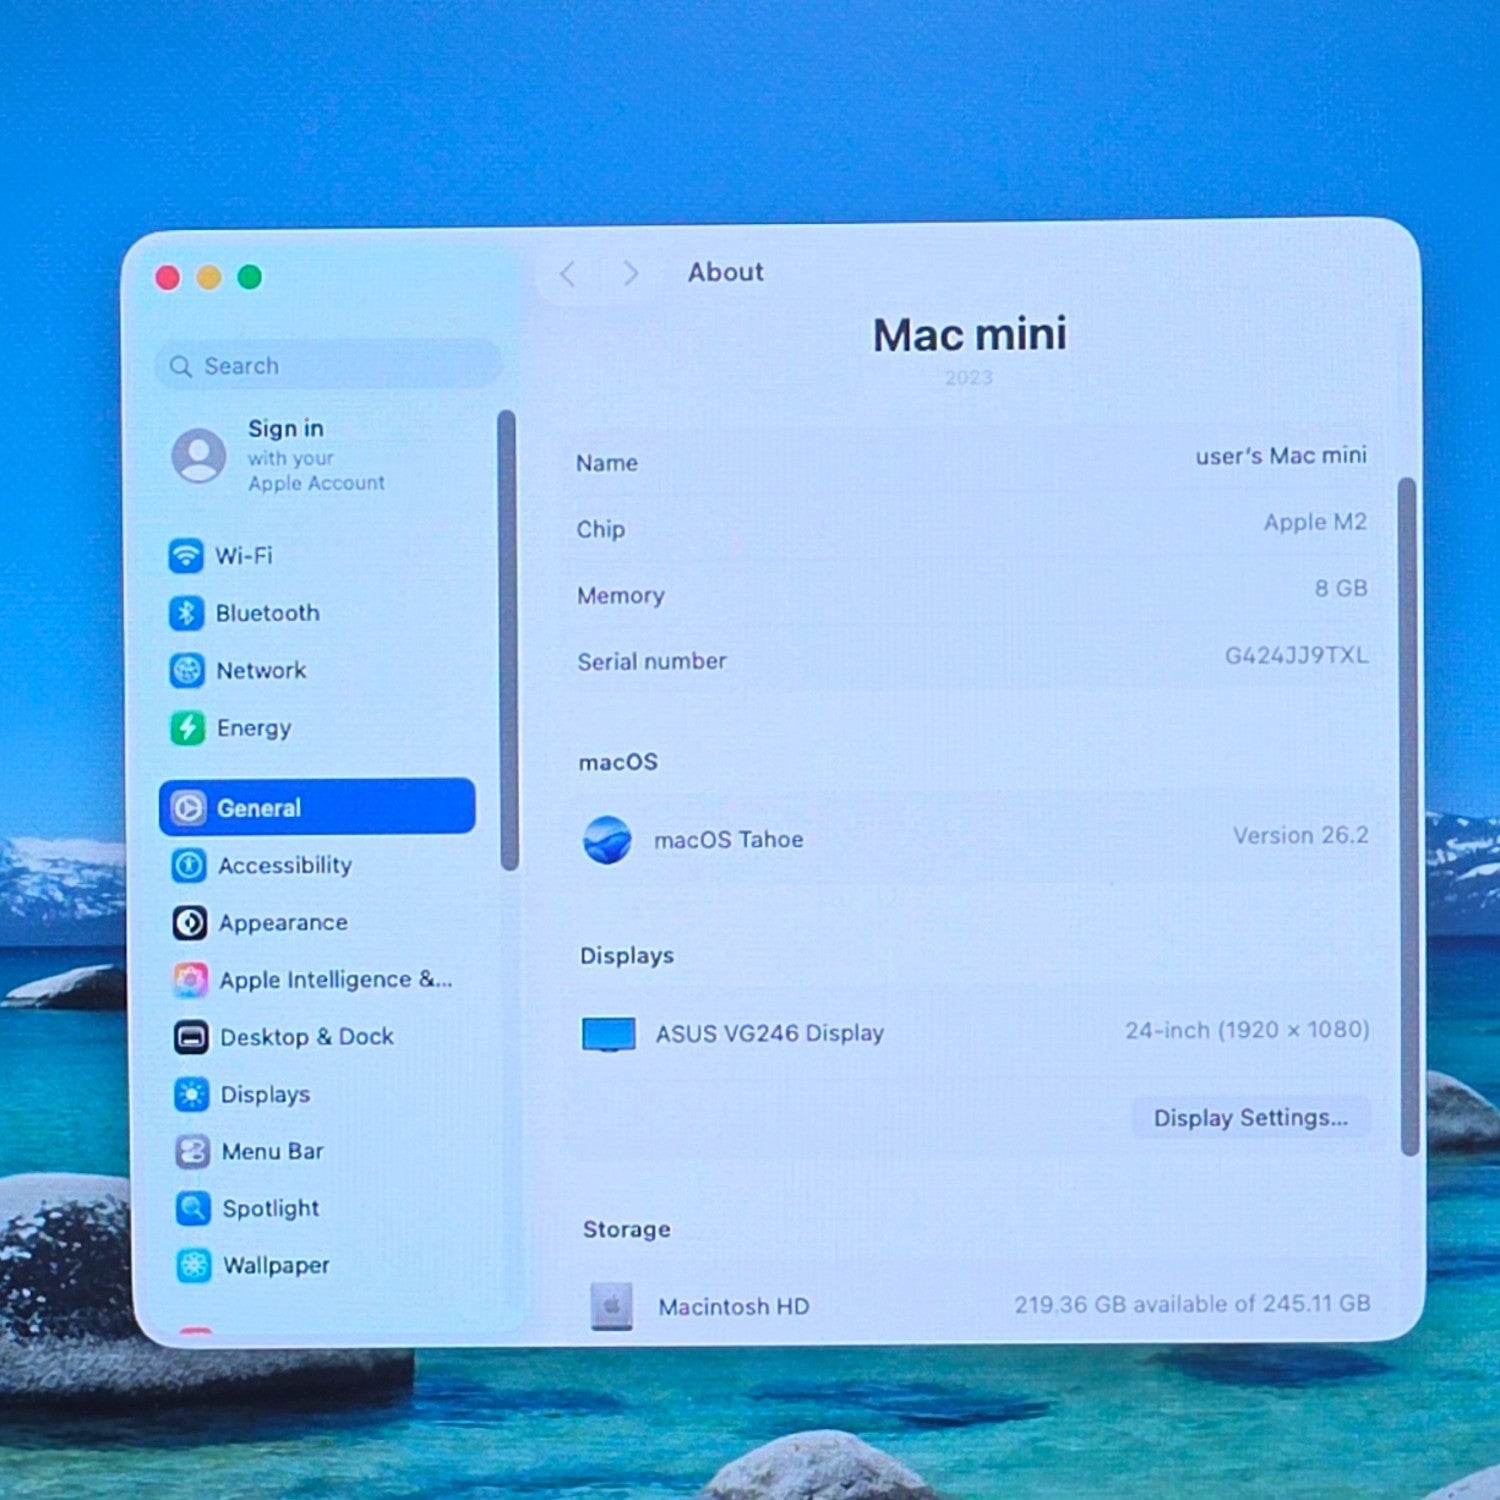
Task: Click the Wallpaper flower icon
Action: (194, 1266)
